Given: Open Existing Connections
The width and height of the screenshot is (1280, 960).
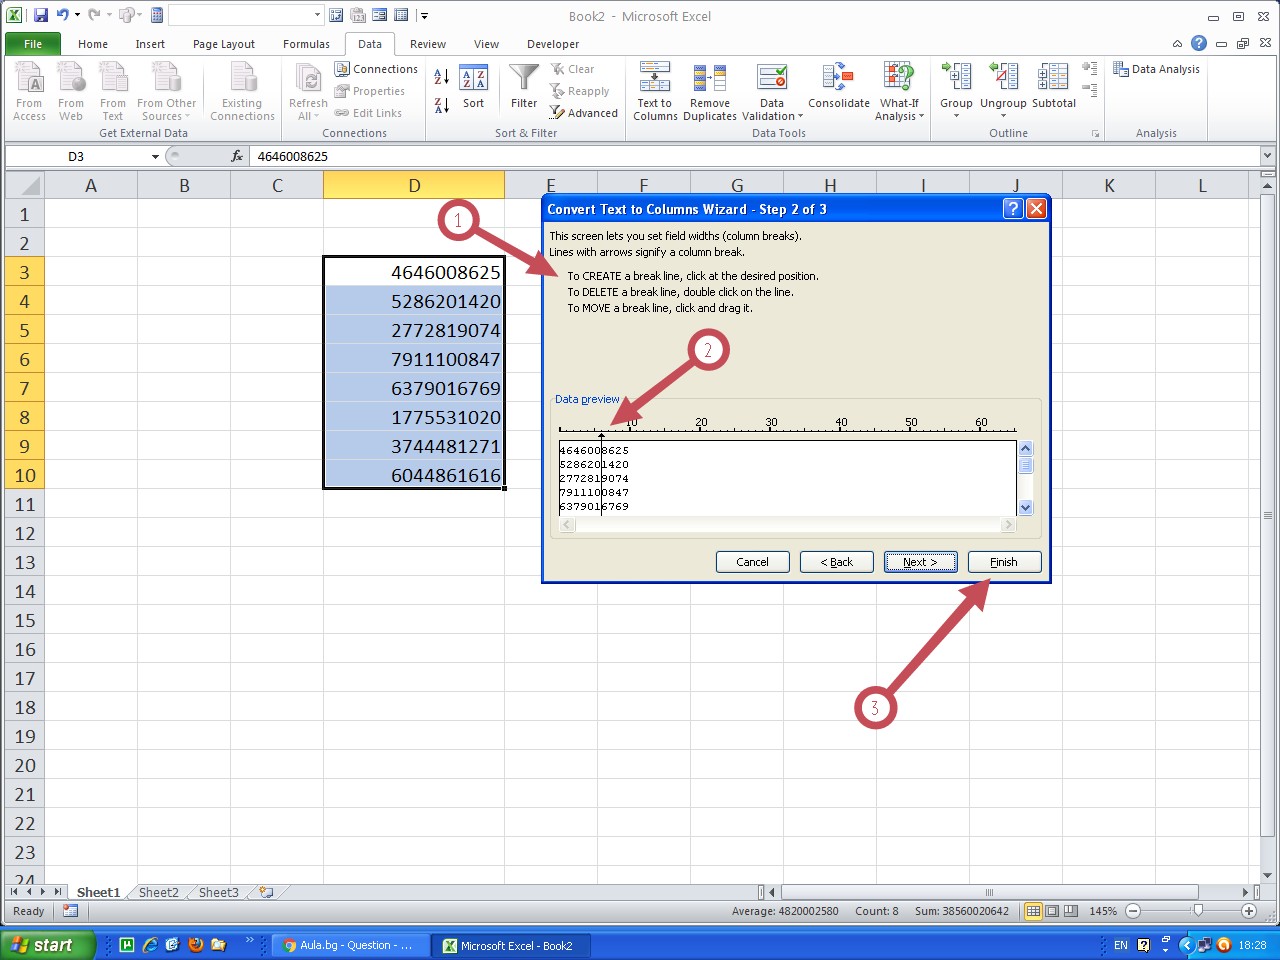Looking at the screenshot, I should click(242, 91).
